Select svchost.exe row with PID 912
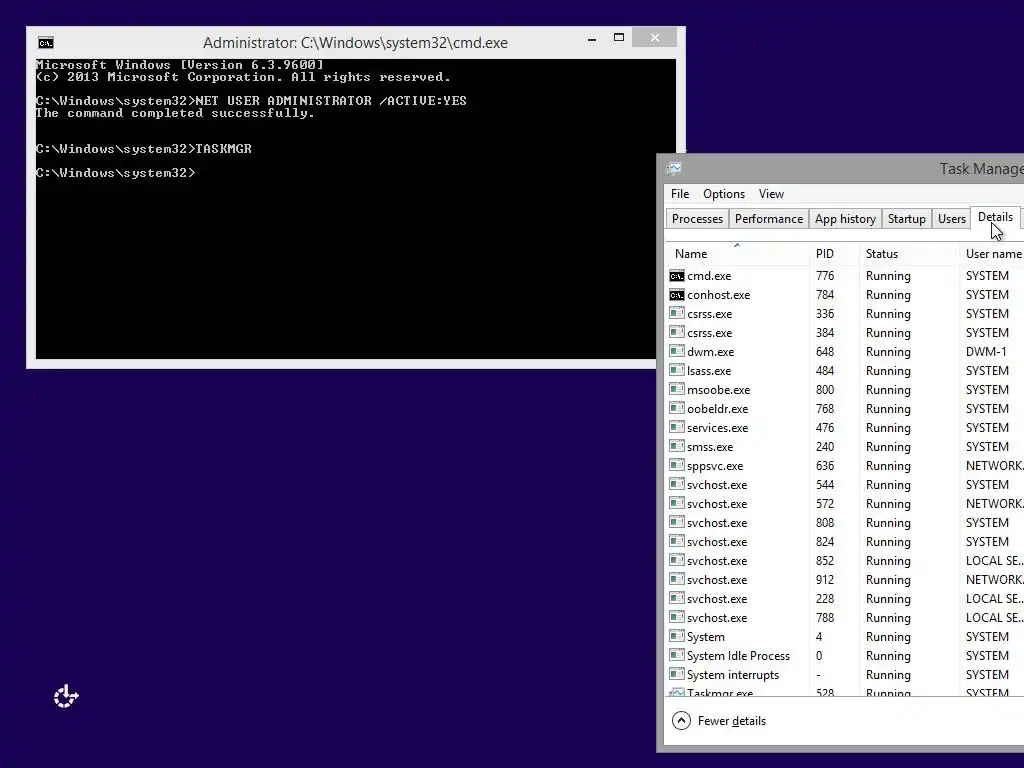This screenshot has width=1024, height=768. pos(845,579)
